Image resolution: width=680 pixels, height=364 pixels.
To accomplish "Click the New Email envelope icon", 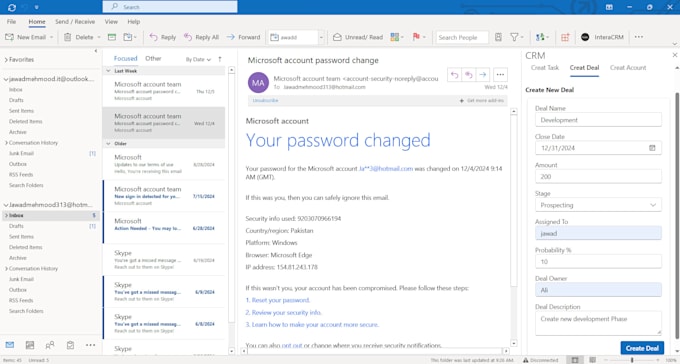I will pos(9,37).
